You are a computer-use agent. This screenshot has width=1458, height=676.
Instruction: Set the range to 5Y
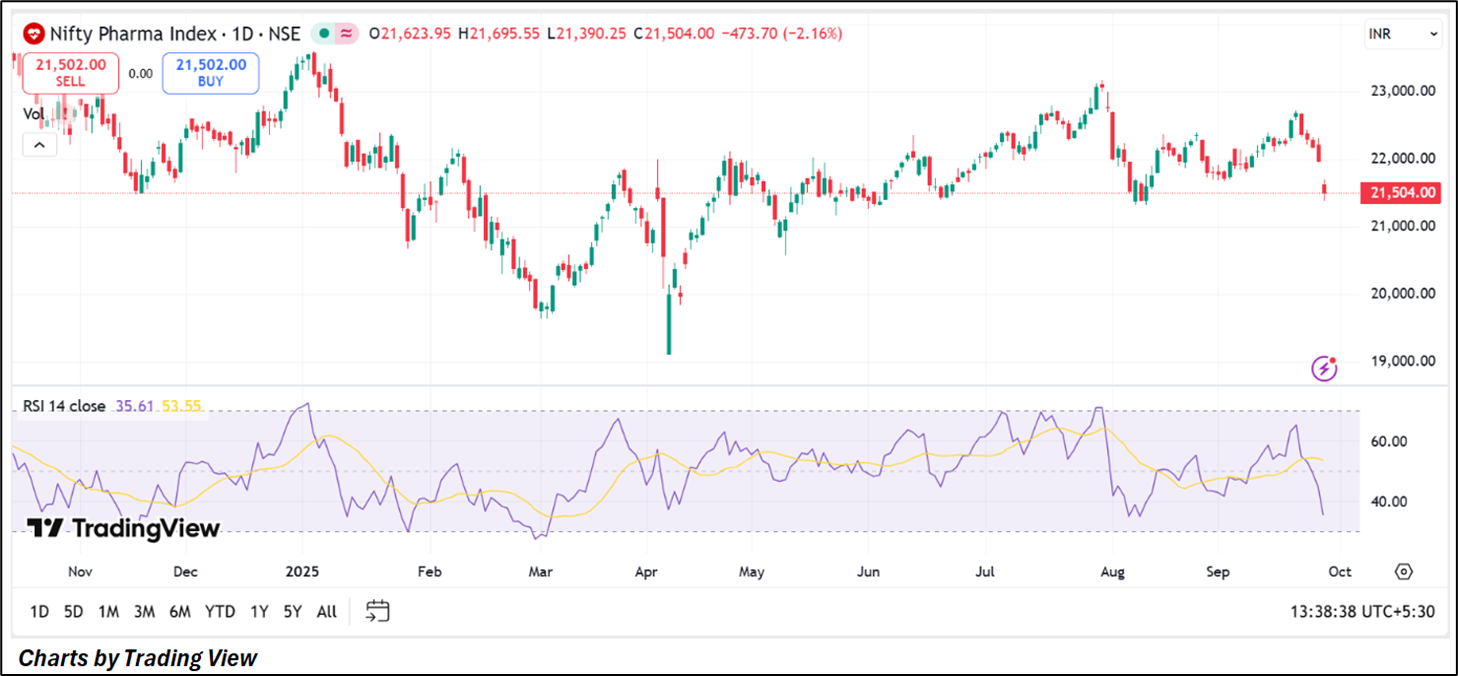(x=292, y=612)
